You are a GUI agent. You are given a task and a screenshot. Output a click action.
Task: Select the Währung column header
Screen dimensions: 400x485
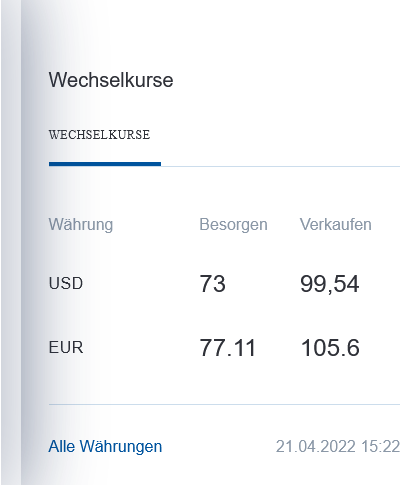click(x=81, y=225)
